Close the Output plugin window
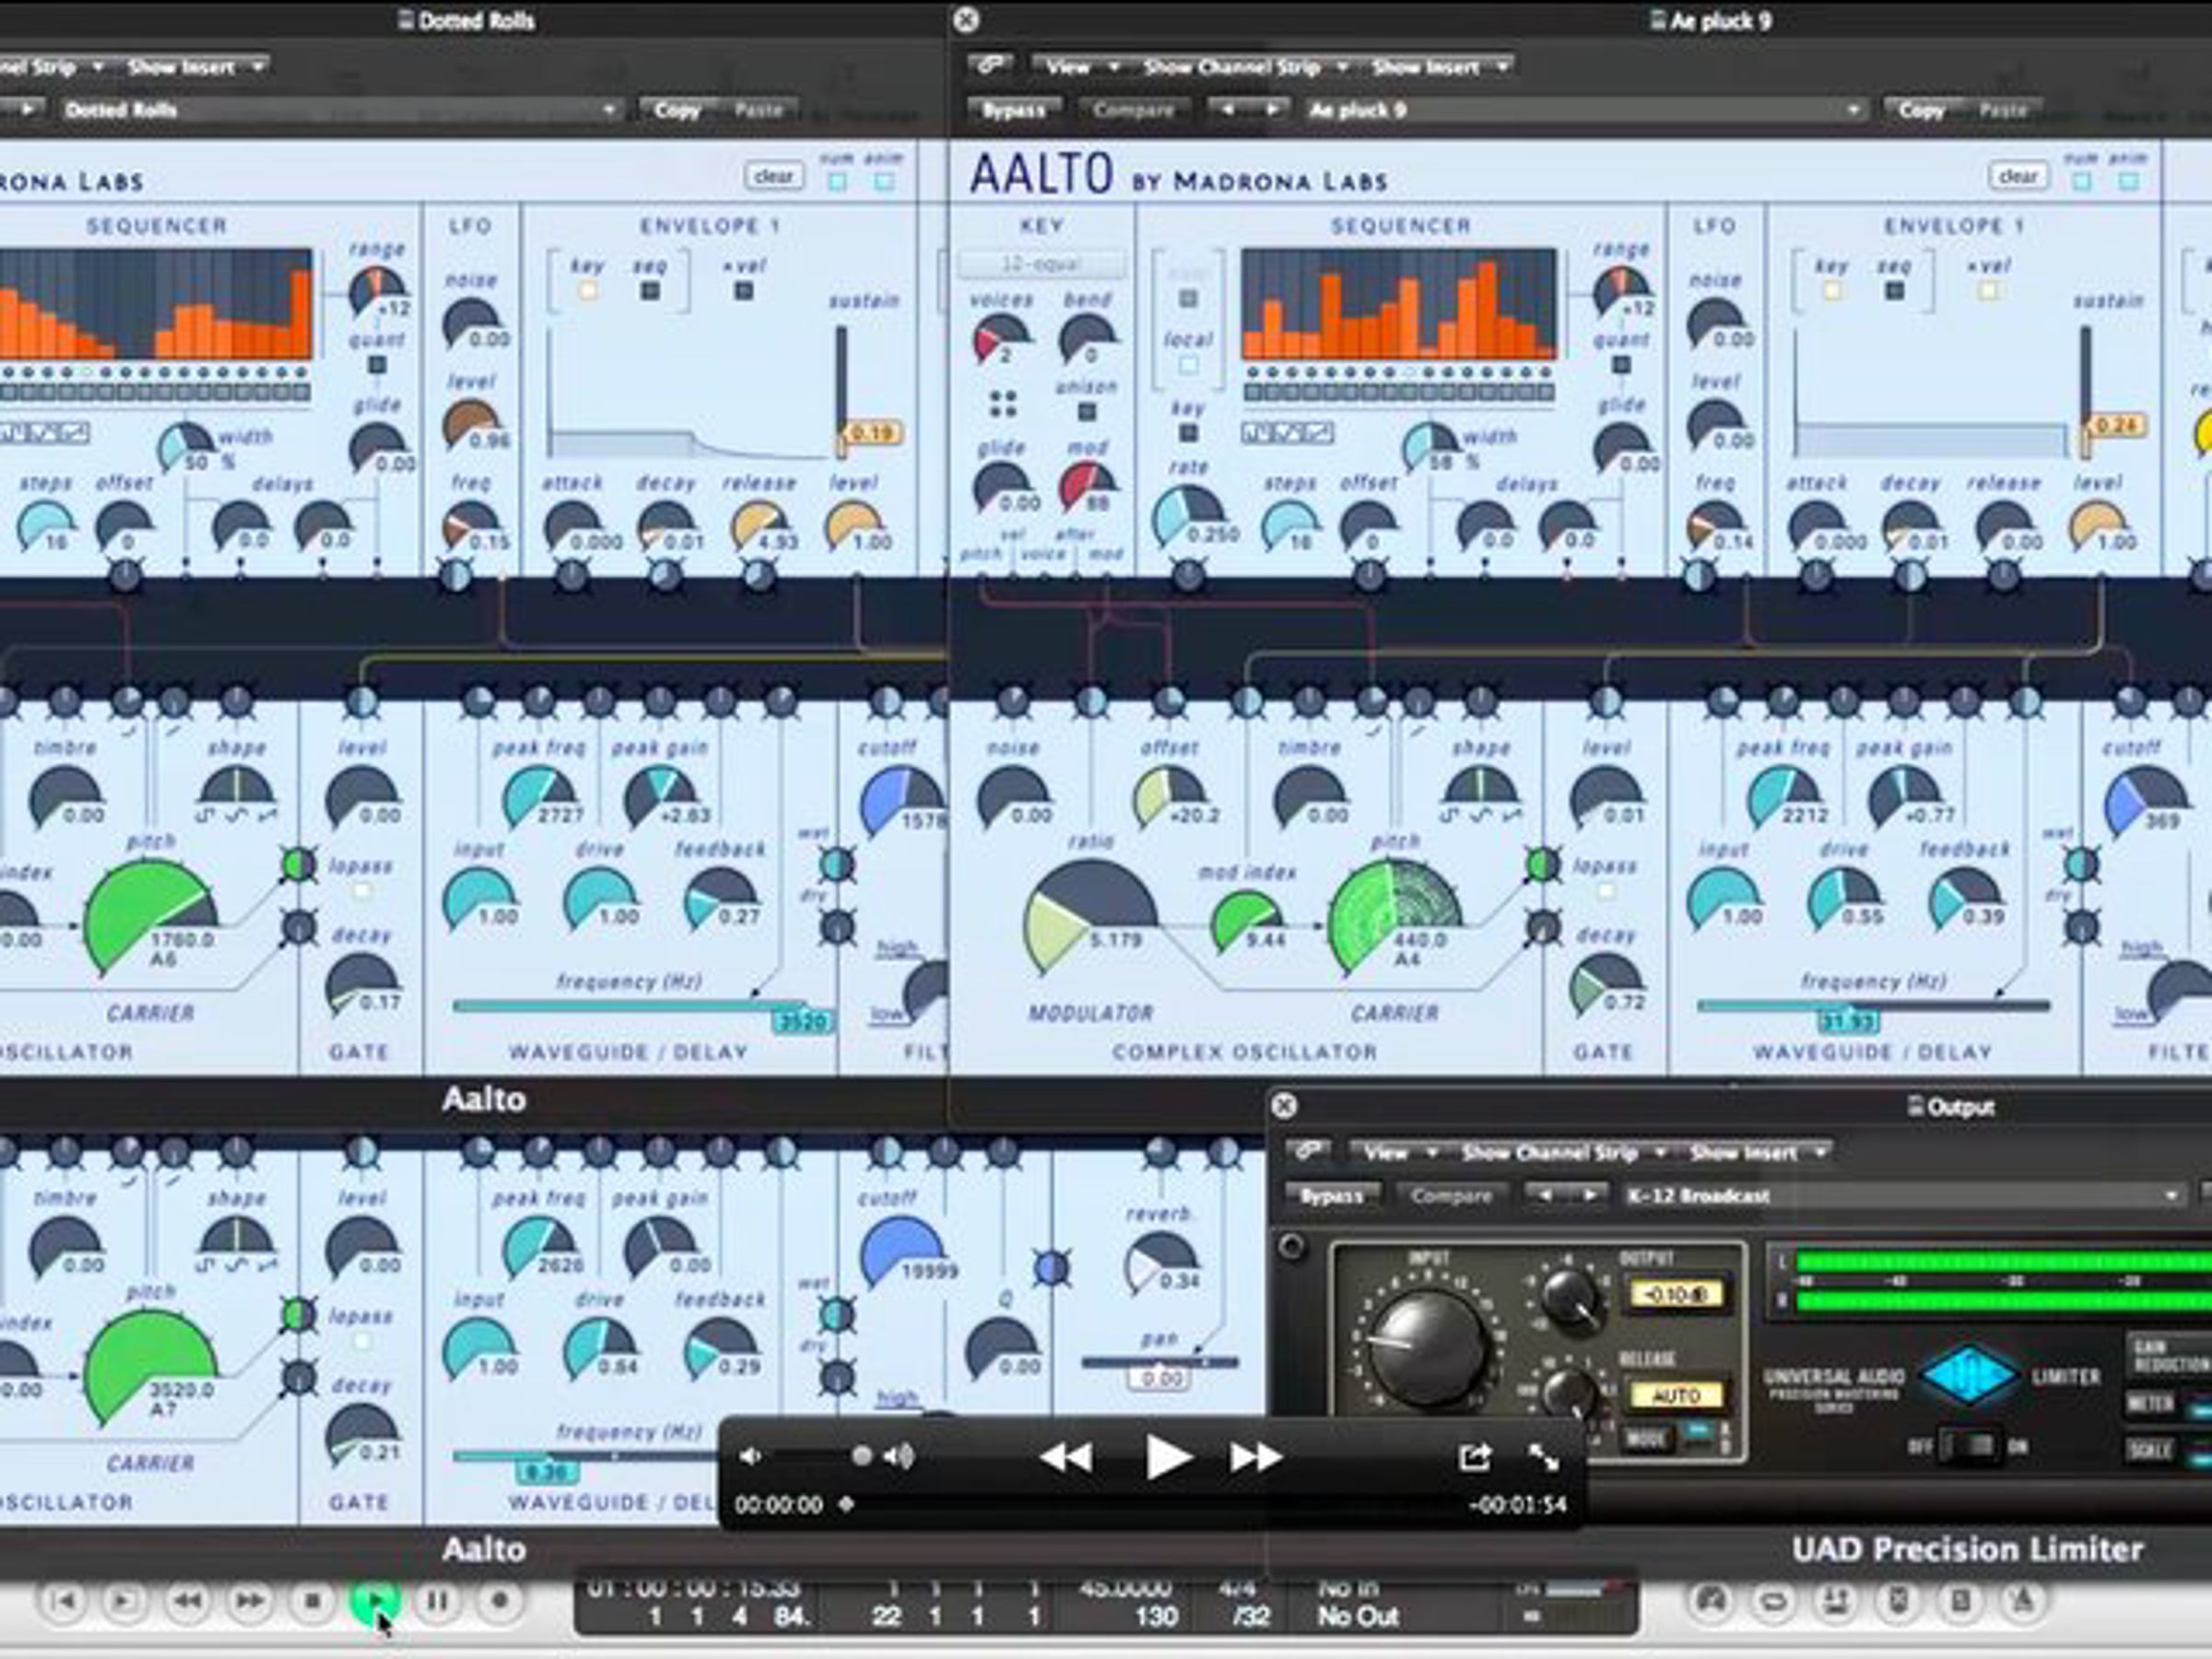 [x=1285, y=1105]
